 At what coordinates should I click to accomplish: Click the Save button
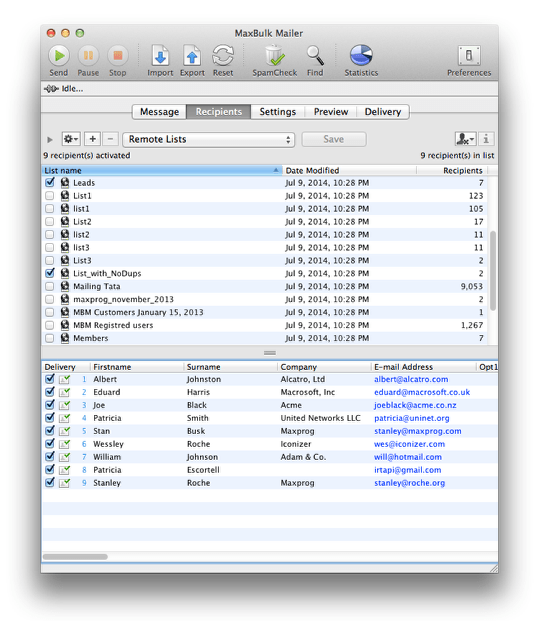(334, 139)
